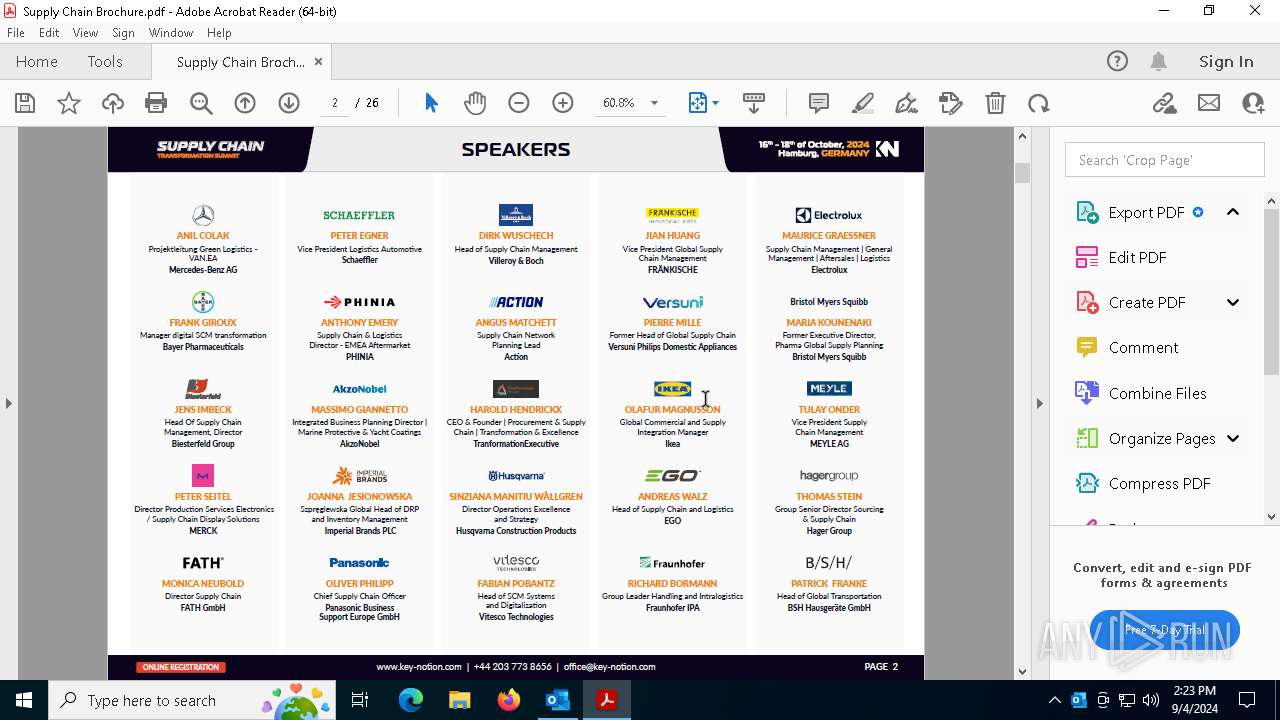Open the Help question mark icon
Screen dimensions: 1280x720
[x=1117, y=61]
